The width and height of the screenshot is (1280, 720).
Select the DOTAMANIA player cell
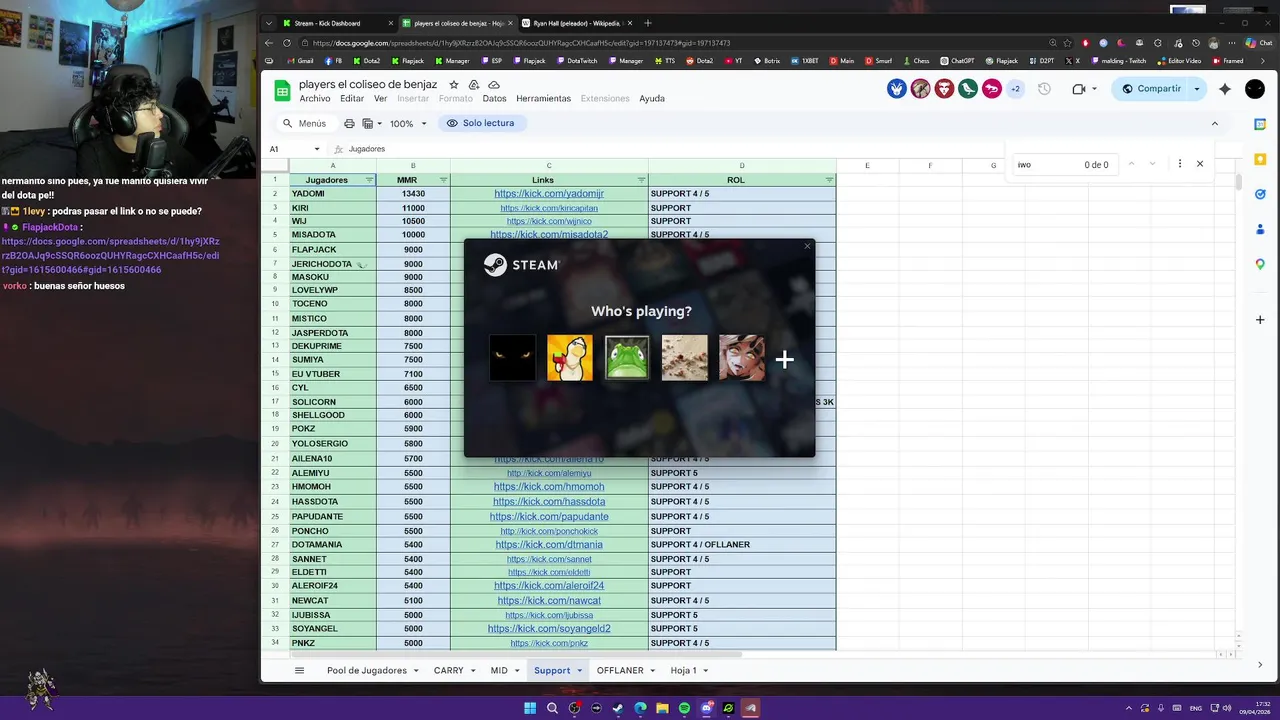click(333, 545)
